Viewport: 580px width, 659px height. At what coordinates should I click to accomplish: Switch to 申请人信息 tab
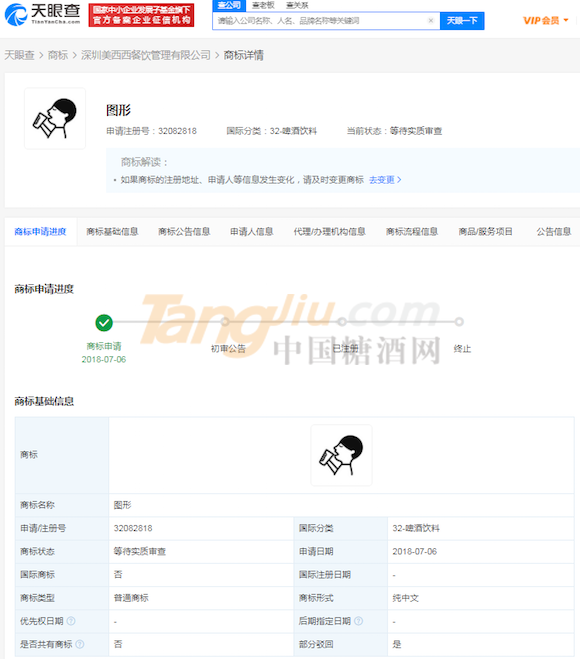point(252,232)
